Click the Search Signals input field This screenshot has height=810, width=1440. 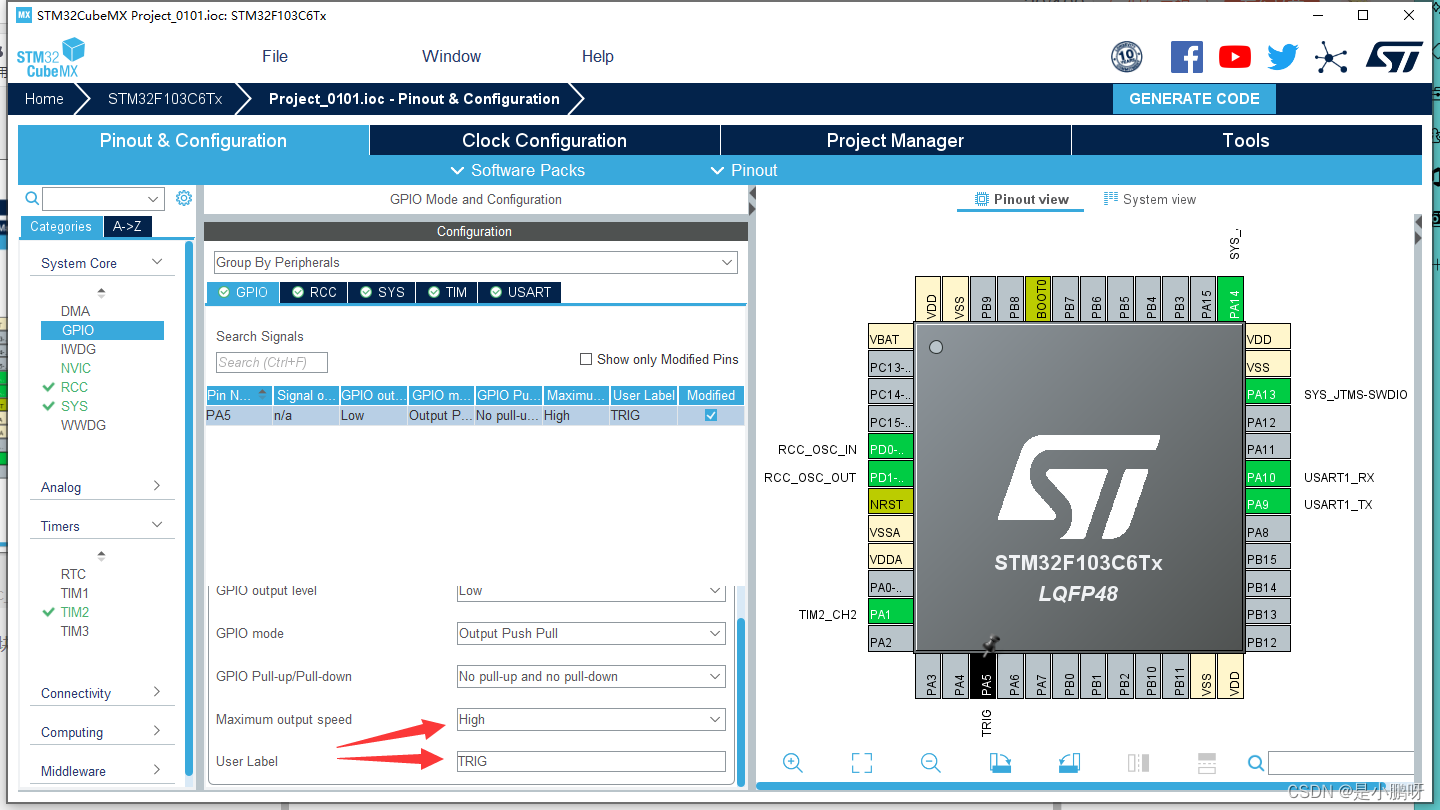[x=272, y=362]
